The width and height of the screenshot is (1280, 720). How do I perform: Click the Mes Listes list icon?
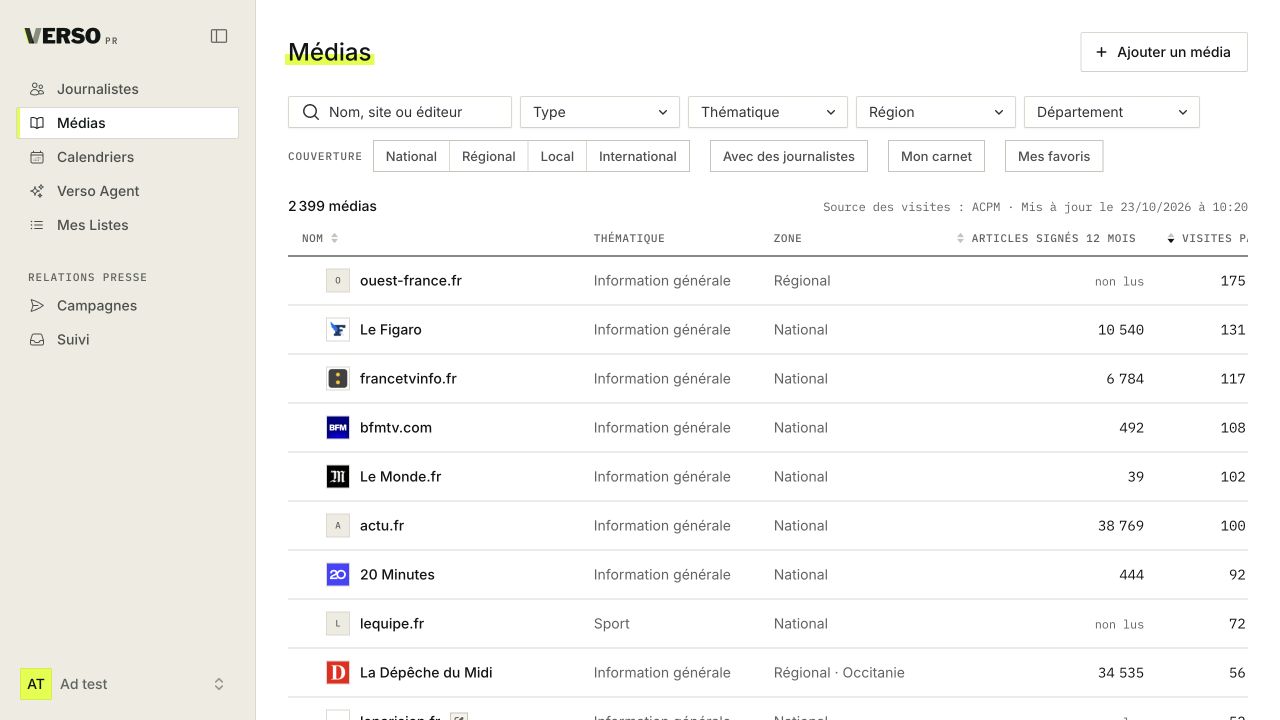(x=37, y=225)
